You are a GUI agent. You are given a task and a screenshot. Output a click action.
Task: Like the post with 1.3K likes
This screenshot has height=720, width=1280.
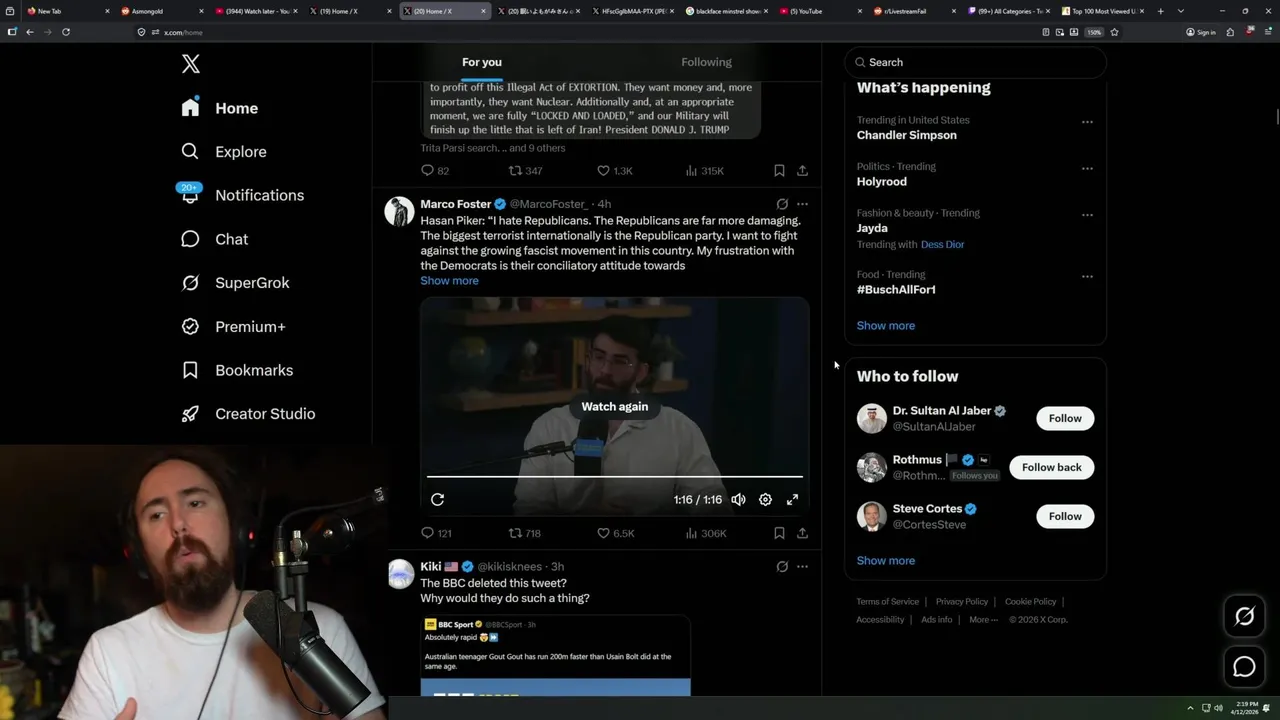pos(614,171)
